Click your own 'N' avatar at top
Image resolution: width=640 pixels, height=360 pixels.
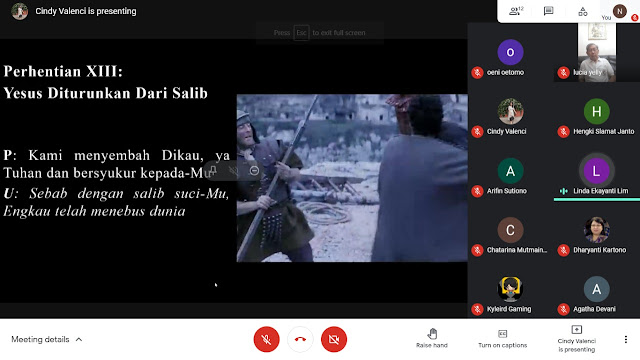click(x=620, y=11)
